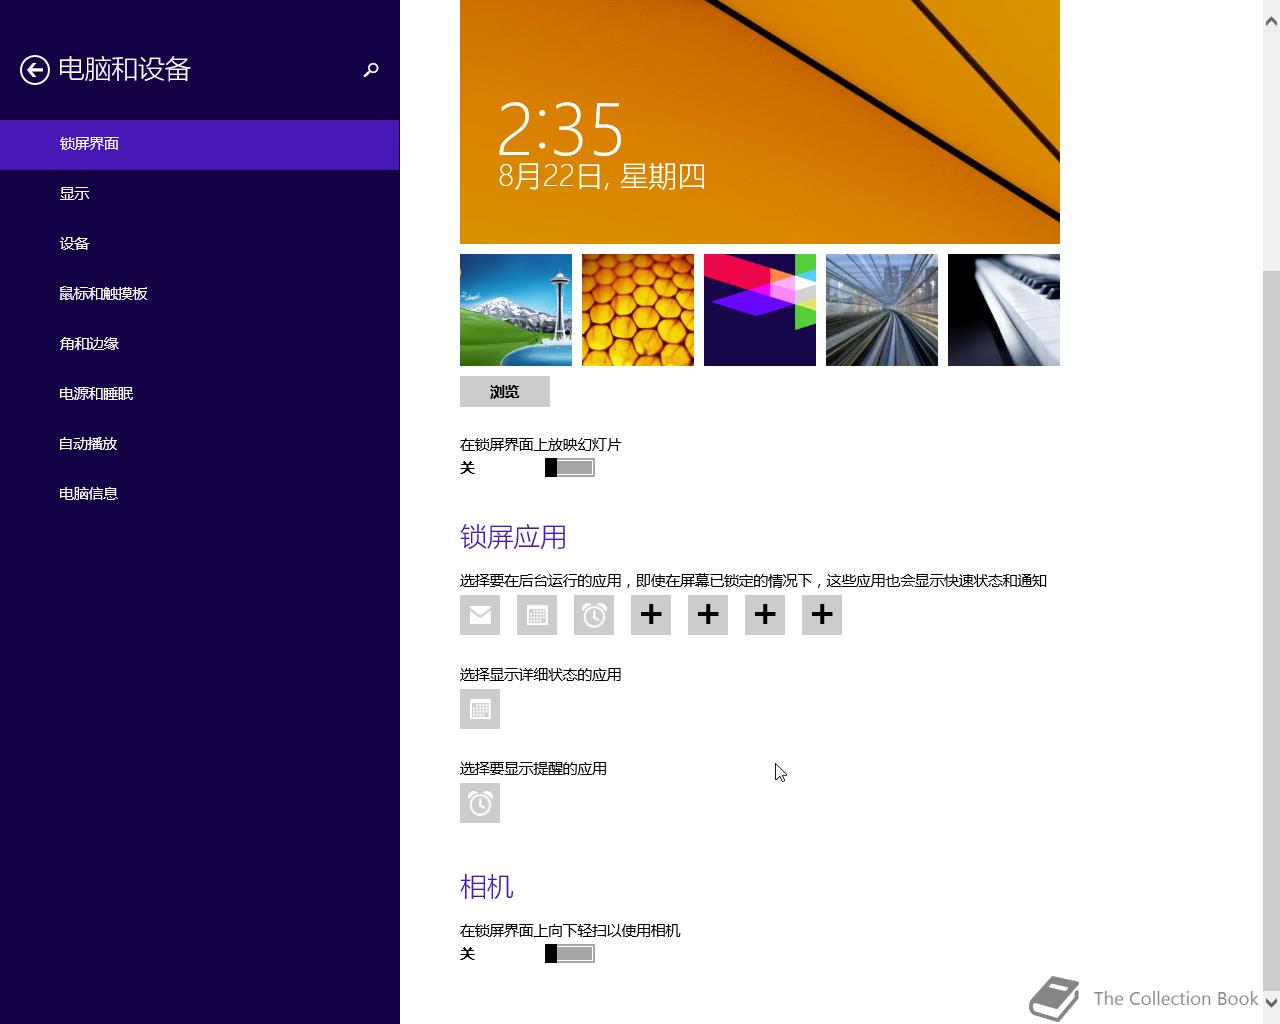The image size is (1280, 1024).
Task: Click the 选择要显示提醒的应用 label
Action: pyautogui.click(x=533, y=769)
